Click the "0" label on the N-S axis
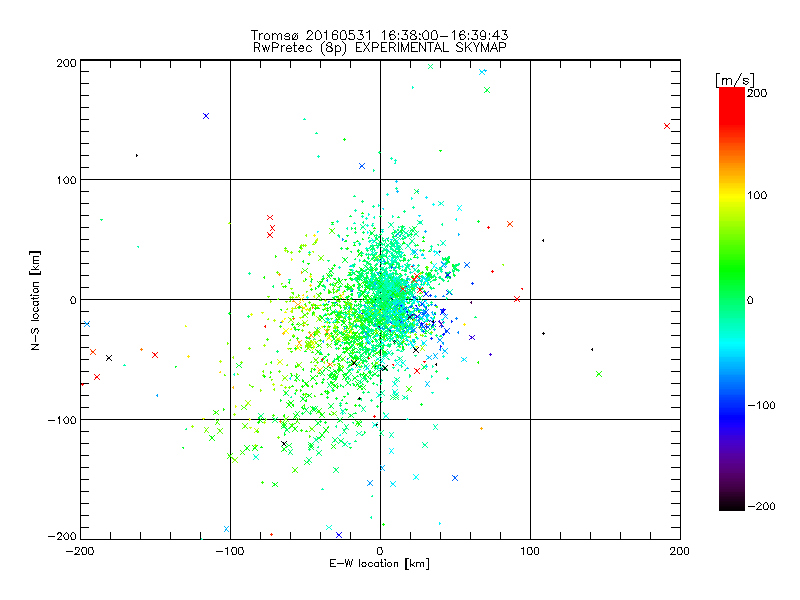 73,300
